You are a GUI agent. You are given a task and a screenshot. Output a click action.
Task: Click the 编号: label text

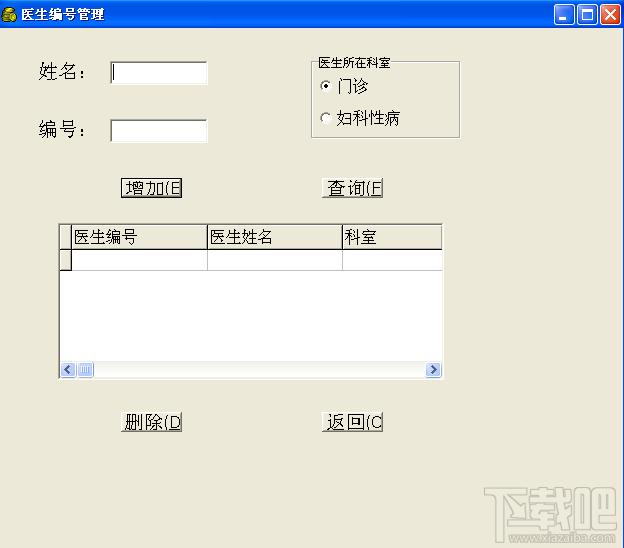(x=62, y=130)
